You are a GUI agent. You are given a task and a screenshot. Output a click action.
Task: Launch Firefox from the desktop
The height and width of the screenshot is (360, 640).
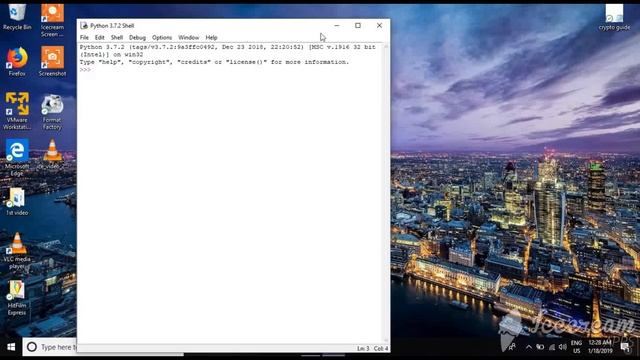[17, 61]
